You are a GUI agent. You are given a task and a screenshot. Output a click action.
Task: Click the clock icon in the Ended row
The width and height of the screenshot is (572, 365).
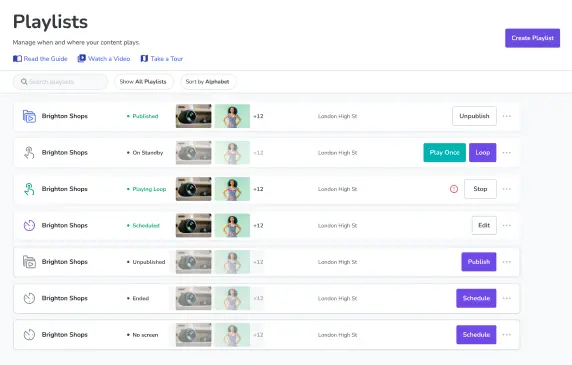(x=29, y=298)
